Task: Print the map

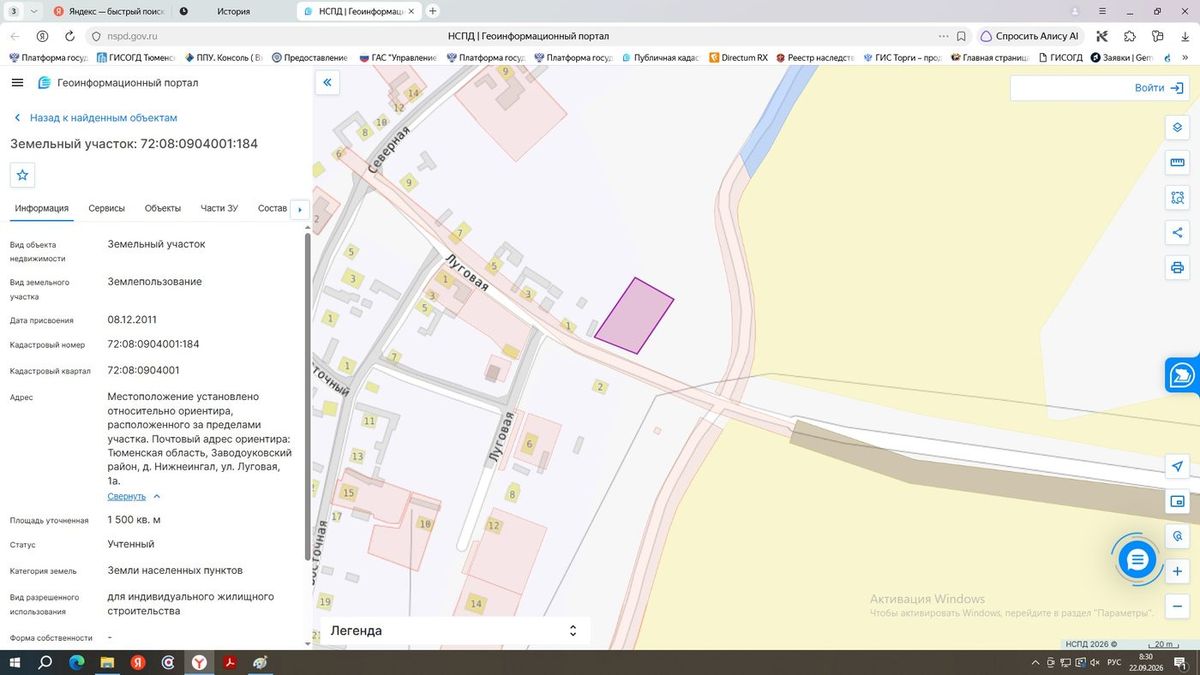Action: 1177,268
